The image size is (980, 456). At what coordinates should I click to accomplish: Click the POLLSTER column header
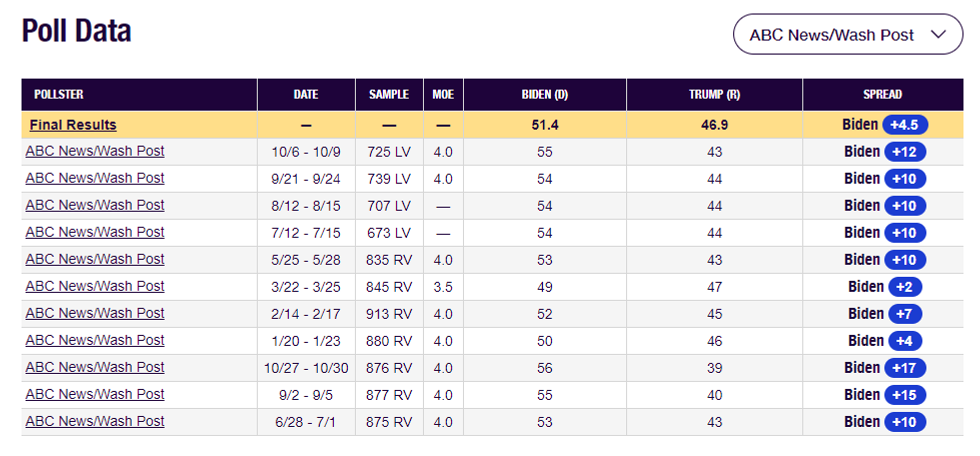pyautogui.click(x=57, y=95)
